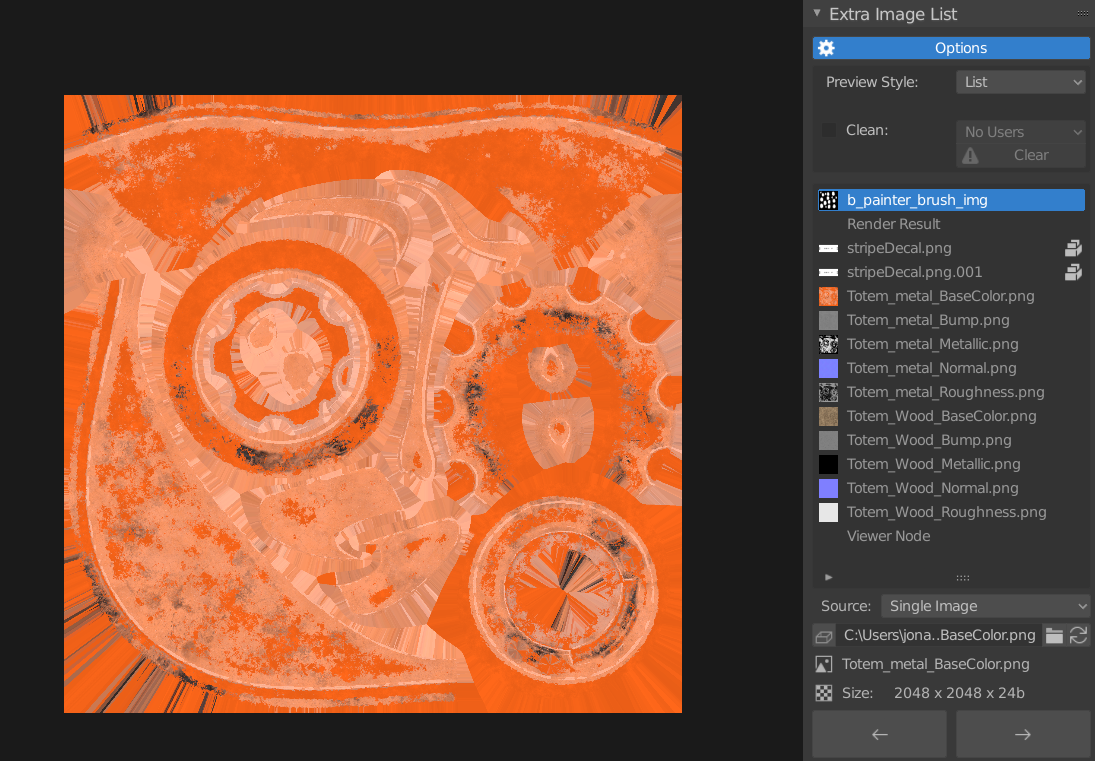The height and width of the screenshot is (761, 1095).
Task: Click the file path field showing BaseColor.png
Action: click(939, 635)
